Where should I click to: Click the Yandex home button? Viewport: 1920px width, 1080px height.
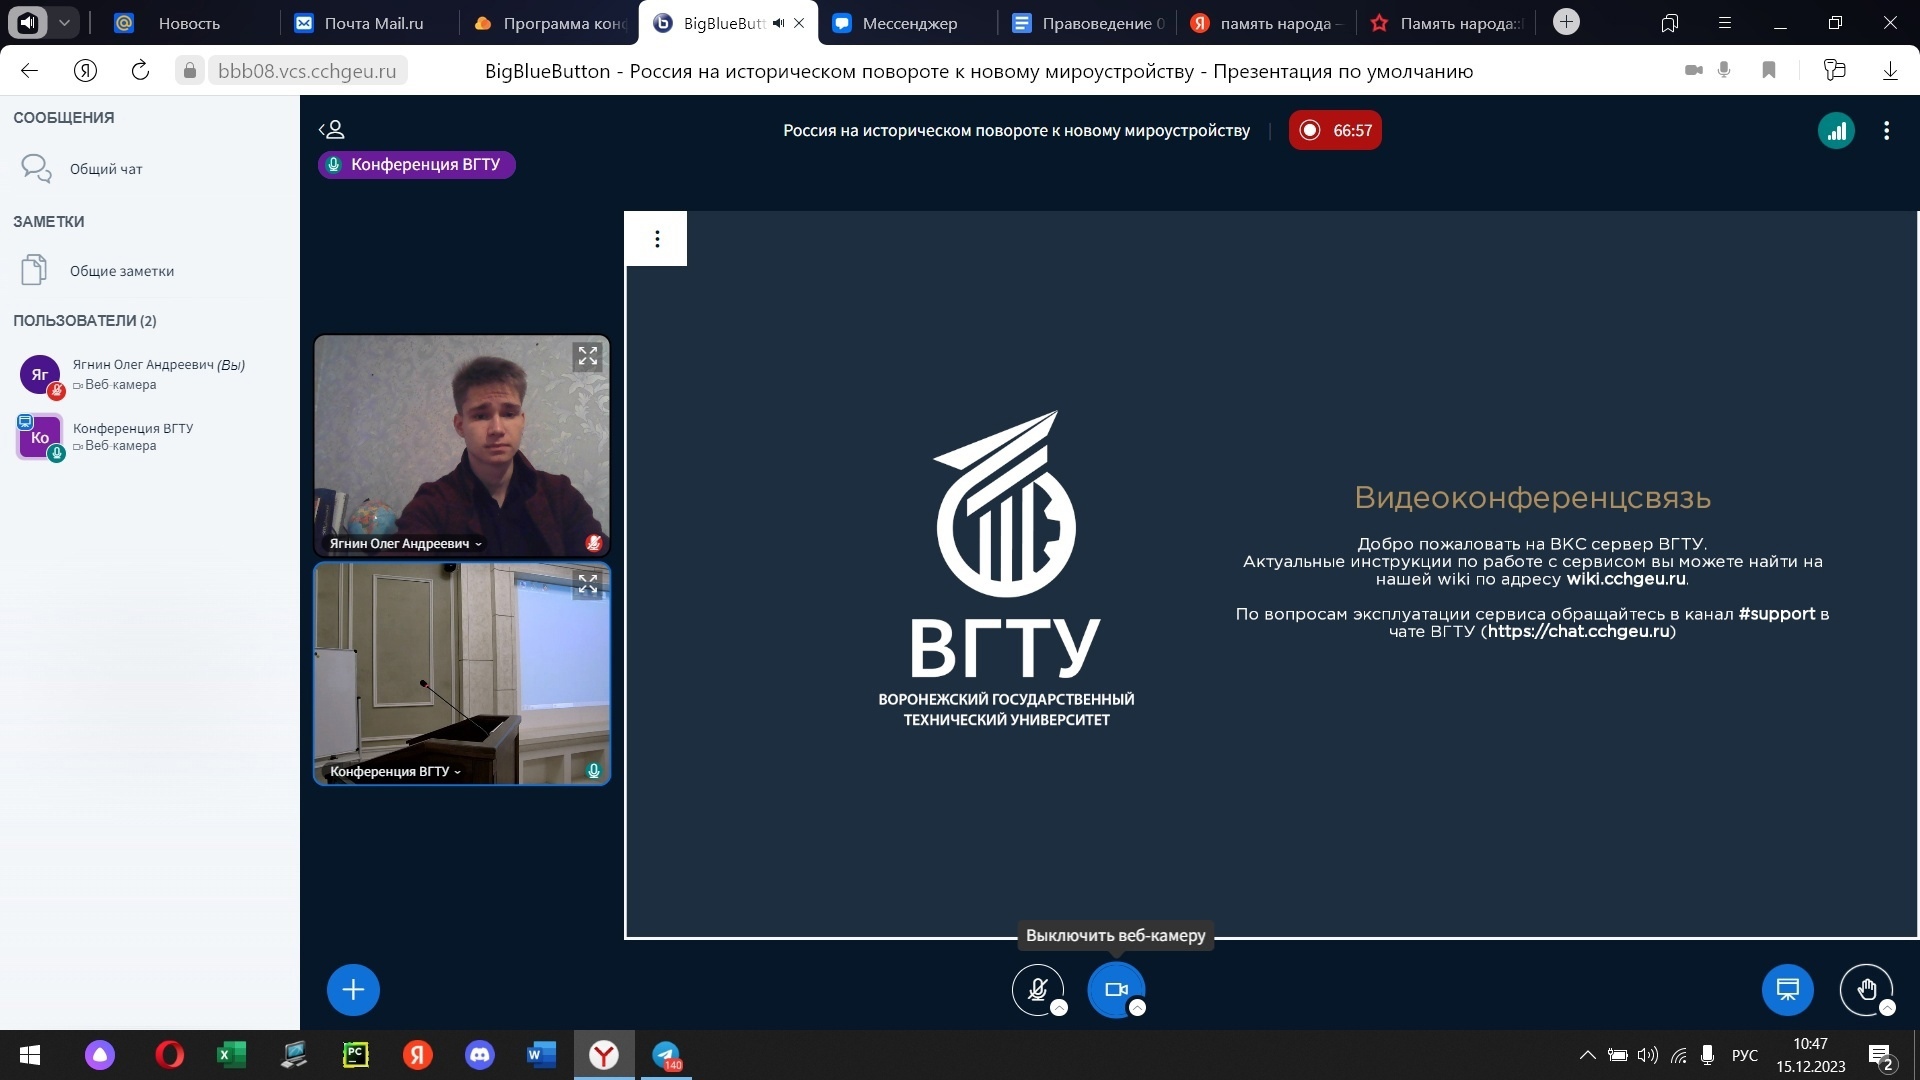tap(85, 70)
